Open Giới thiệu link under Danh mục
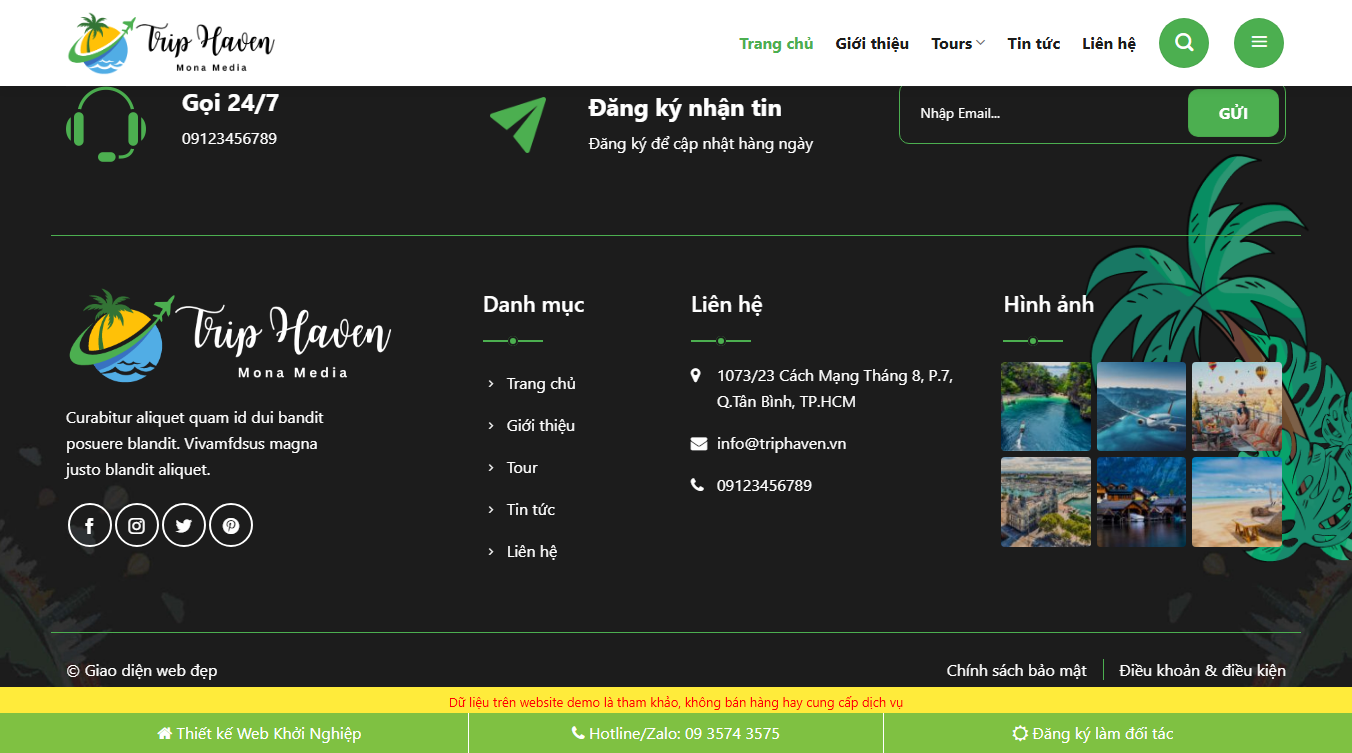The image size is (1352, 753). click(541, 426)
